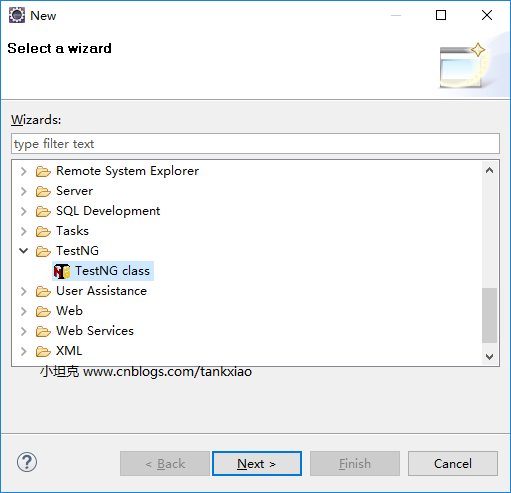
Task: Select the Web label
Action: click(x=69, y=311)
